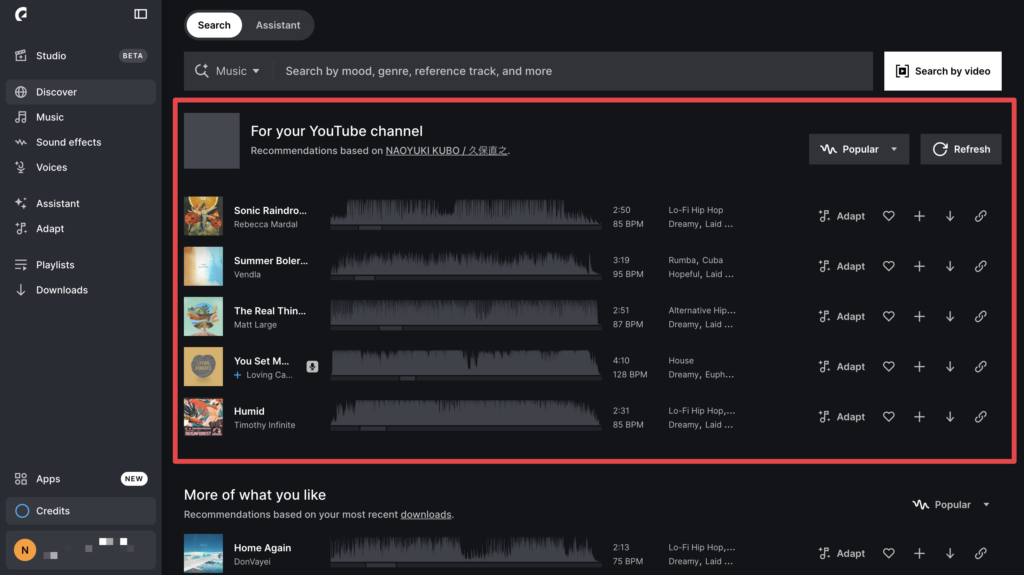
Task: Focus the search by mood input field
Action: (573, 71)
